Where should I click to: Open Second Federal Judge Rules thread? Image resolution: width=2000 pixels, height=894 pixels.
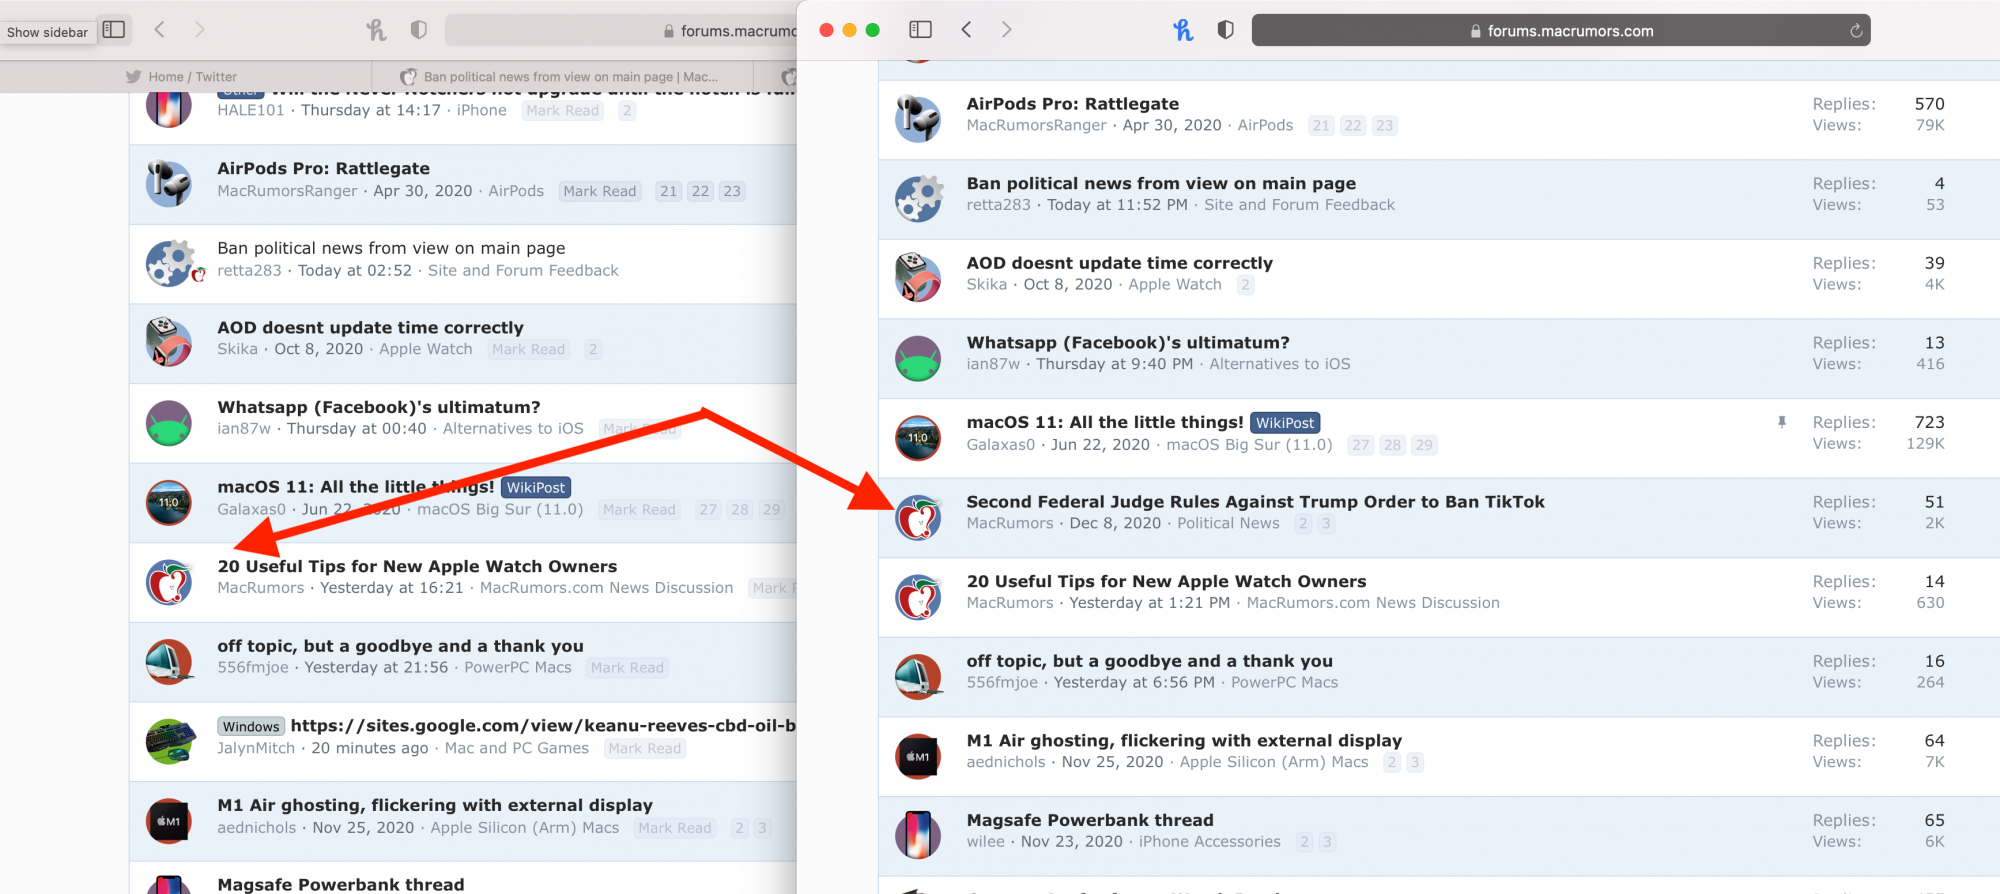click(1255, 502)
